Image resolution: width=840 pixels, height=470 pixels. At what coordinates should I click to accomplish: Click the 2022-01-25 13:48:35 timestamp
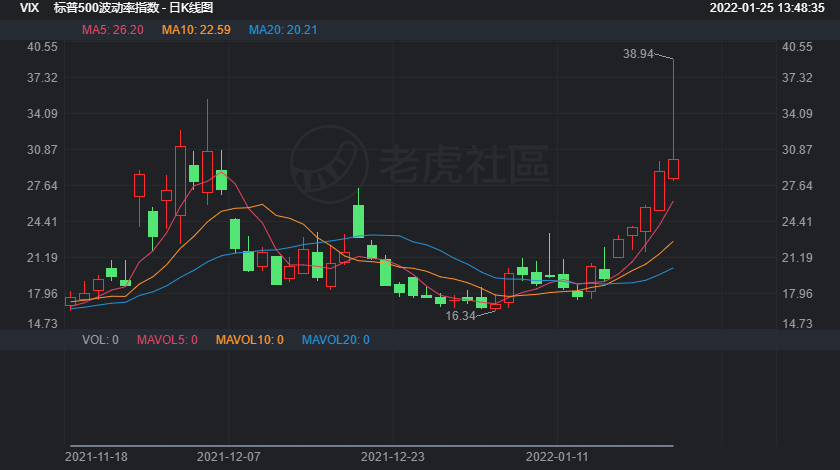coord(767,8)
